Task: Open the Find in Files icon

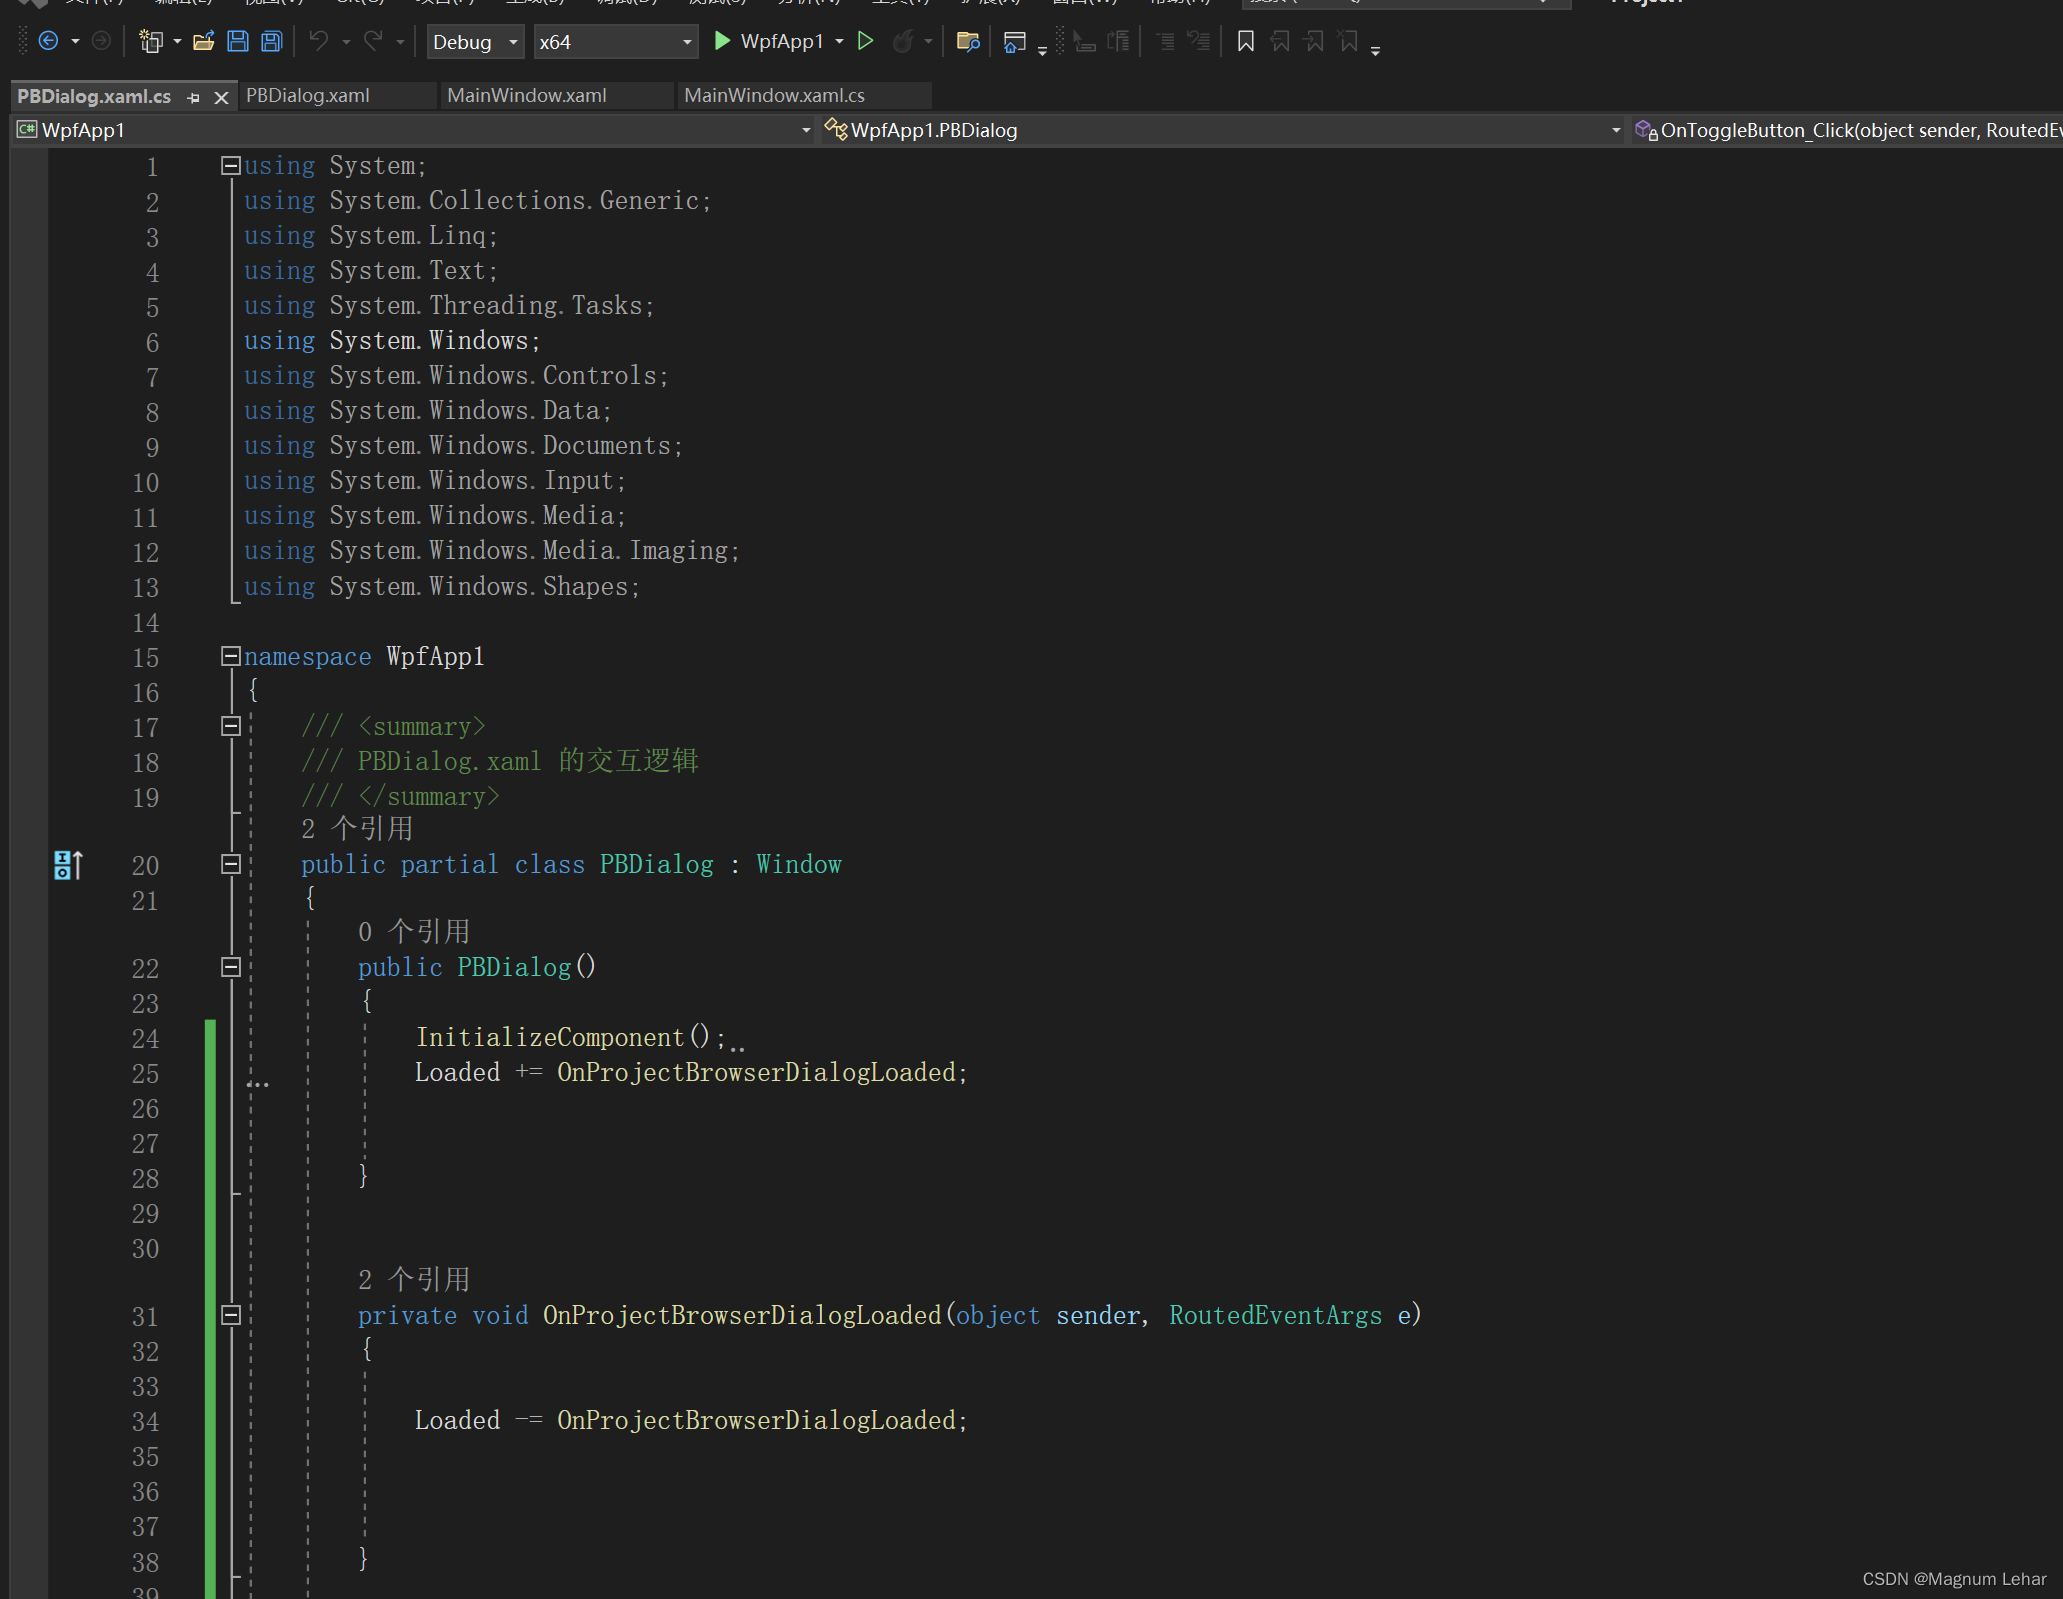Action: 966,41
